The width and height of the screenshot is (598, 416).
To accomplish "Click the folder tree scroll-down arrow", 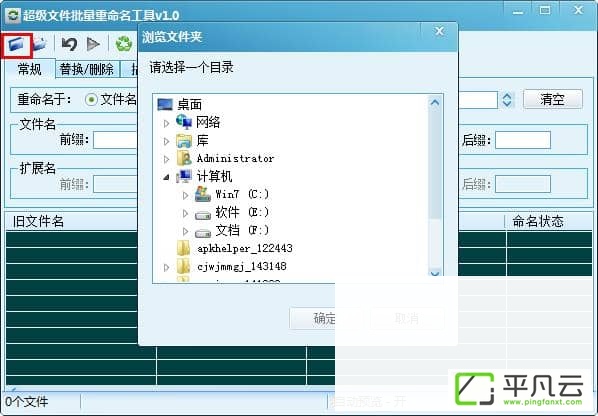I will tap(435, 273).
